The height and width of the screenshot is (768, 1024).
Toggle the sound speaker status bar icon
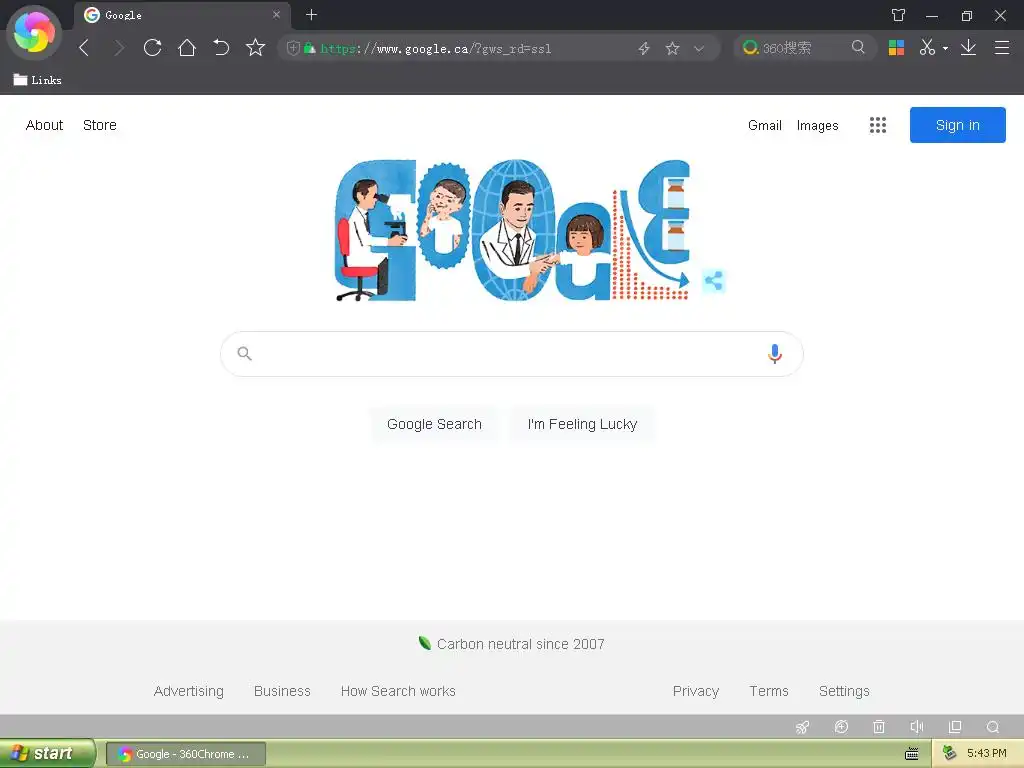(x=917, y=727)
